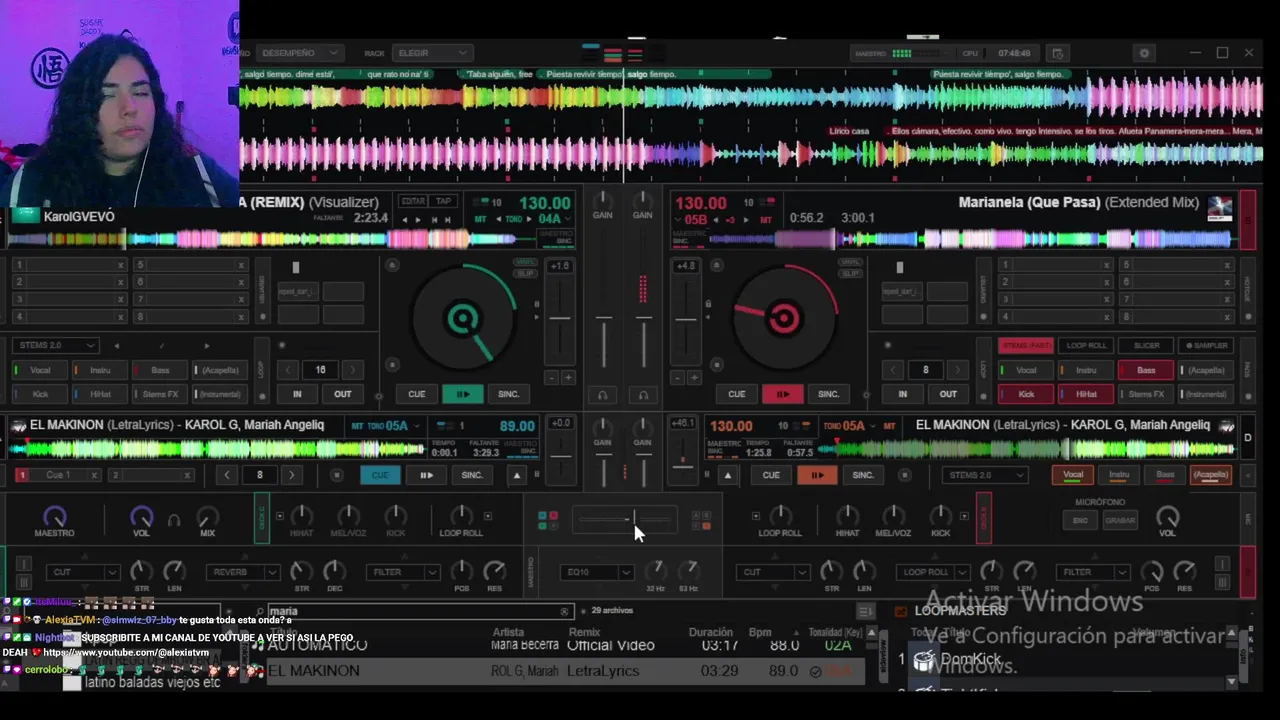Sync the left green deck with SINC.
This screenshot has width=1280, height=720.
508,394
